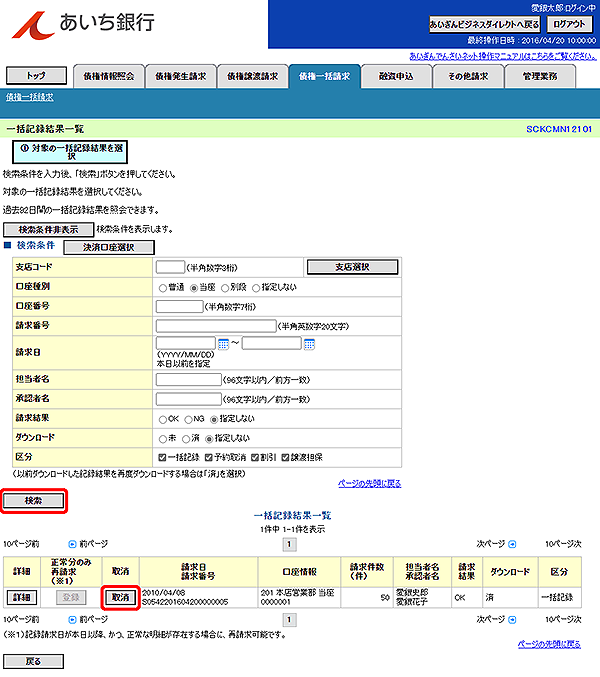The image size is (600, 677).
Task: Open the 融資申込 tab
Action: click(x=396, y=76)
